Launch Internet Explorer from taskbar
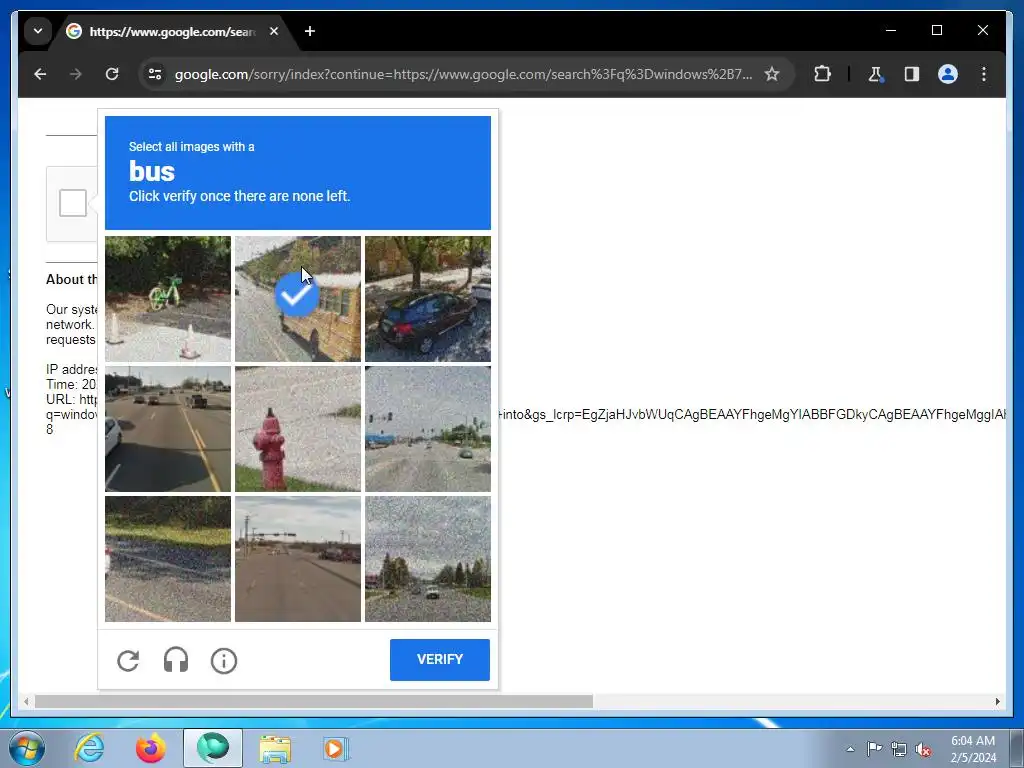This screenshot has height=768, width=1024. (89, 748)
